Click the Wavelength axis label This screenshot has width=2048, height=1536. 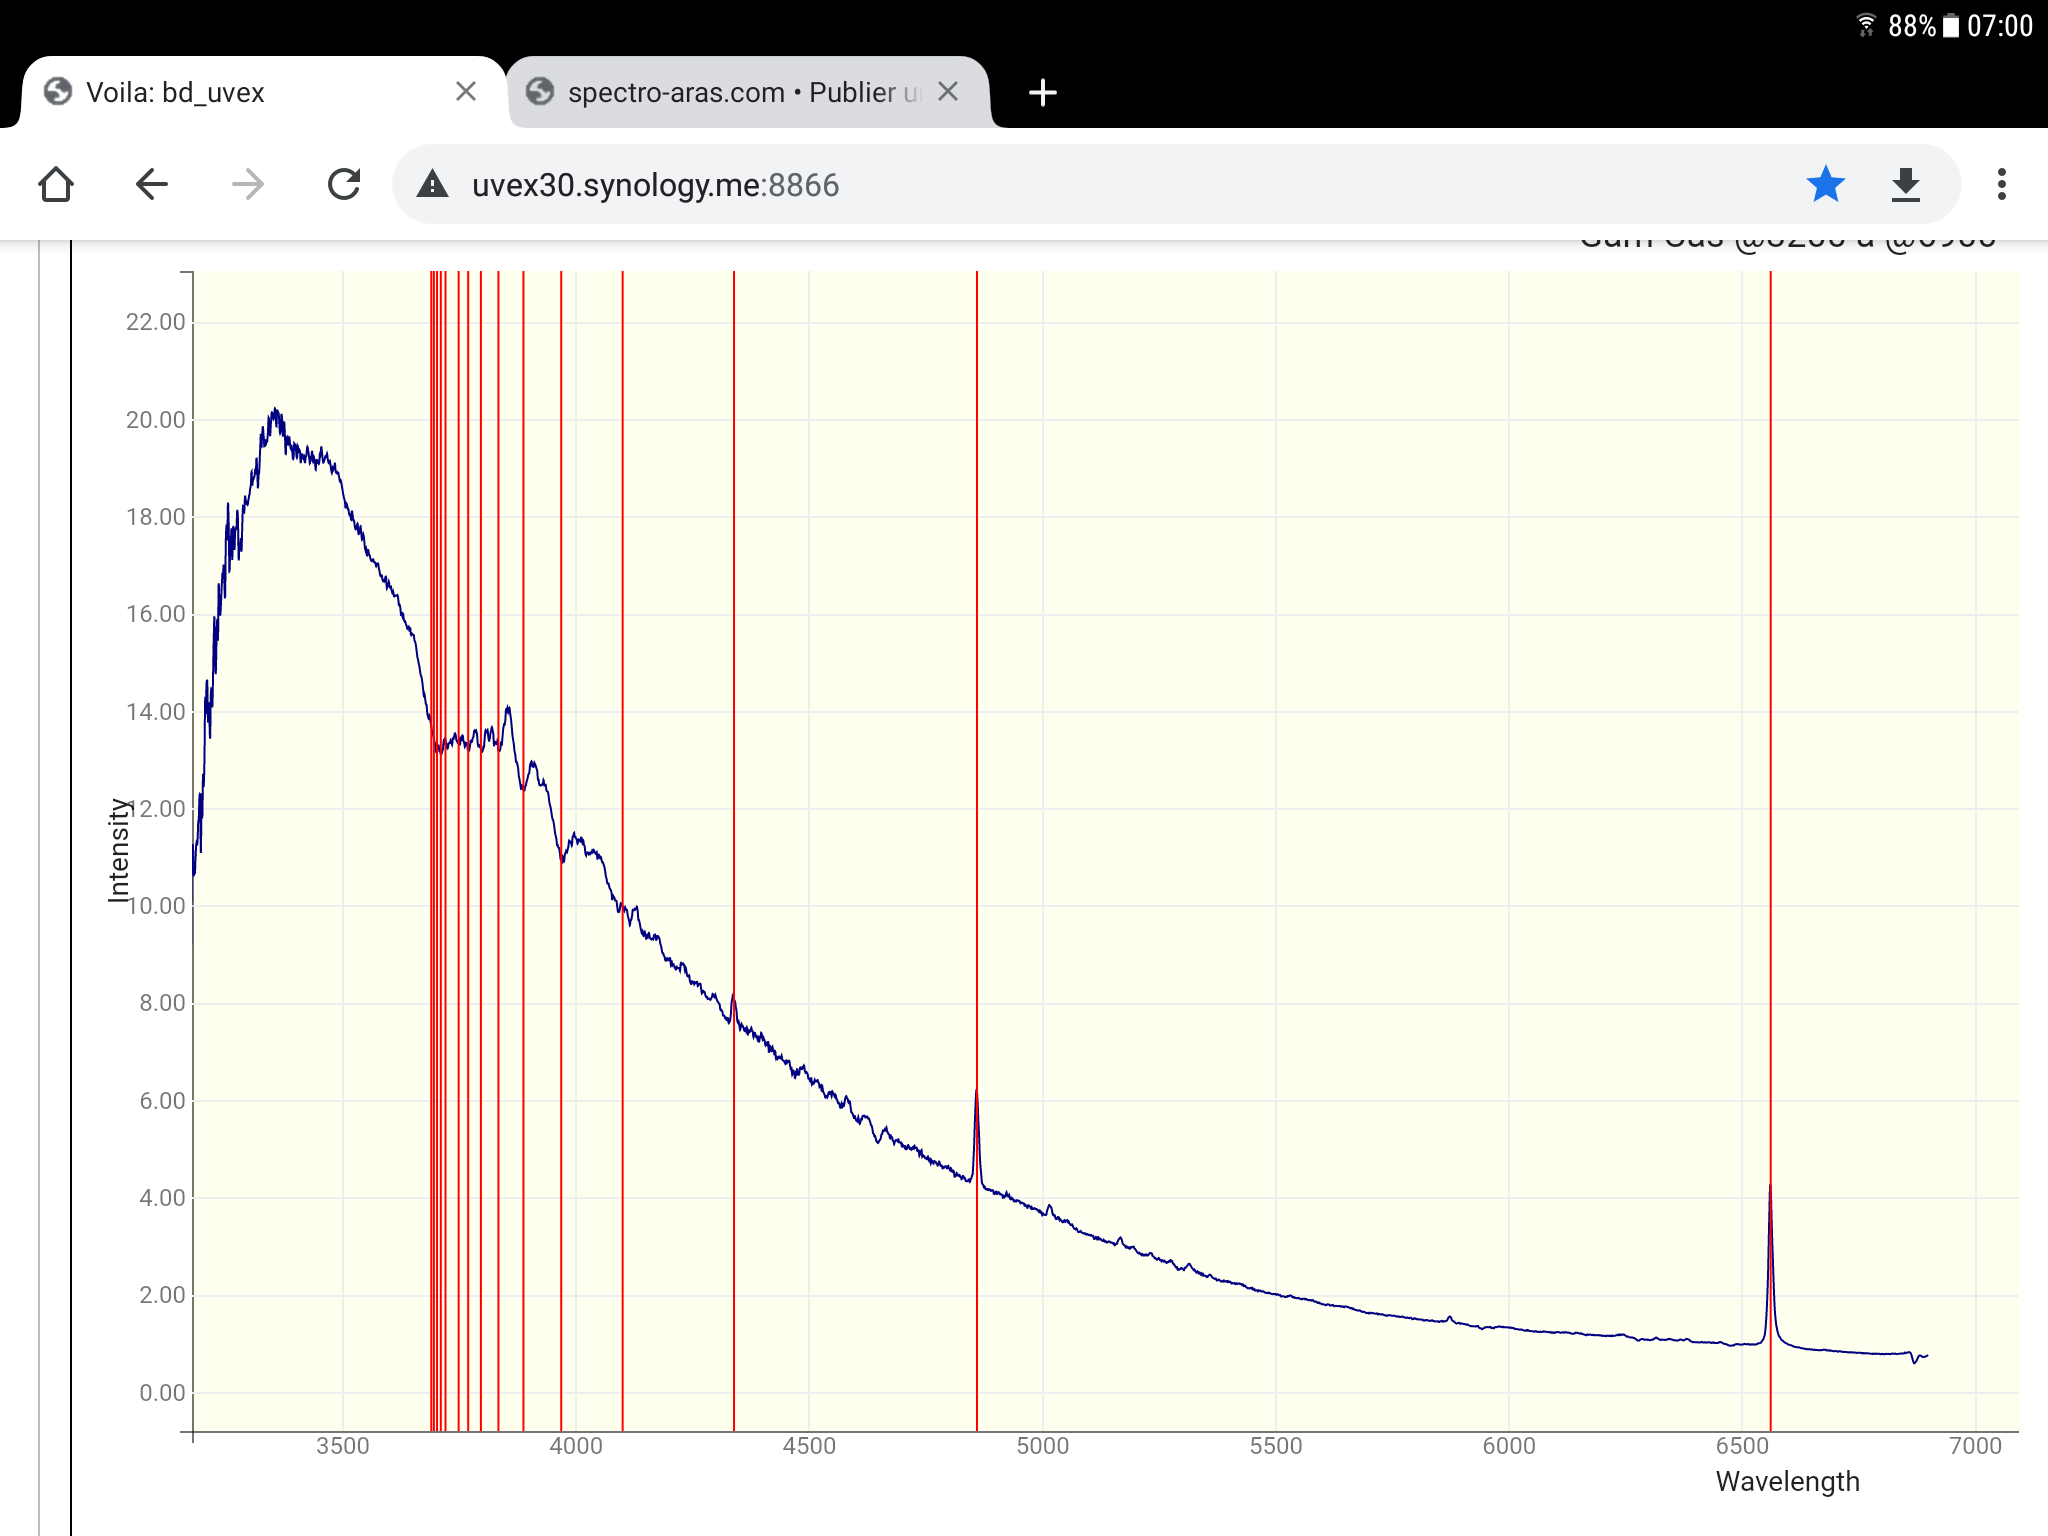point(1787,1481)
